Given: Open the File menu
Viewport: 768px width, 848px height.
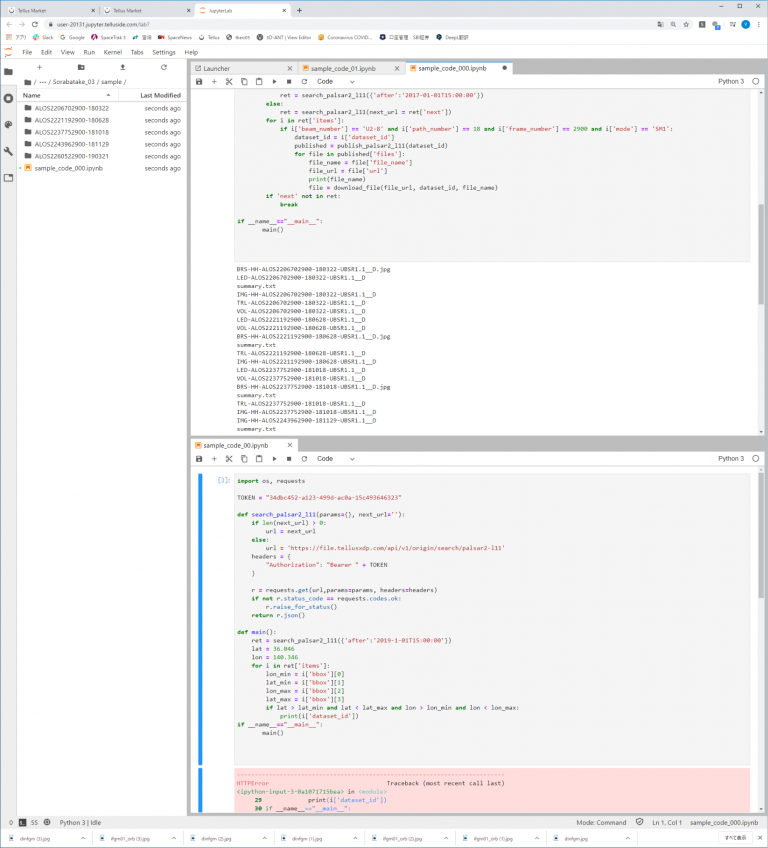Looking at the screenshot, I should pos(27,52).
